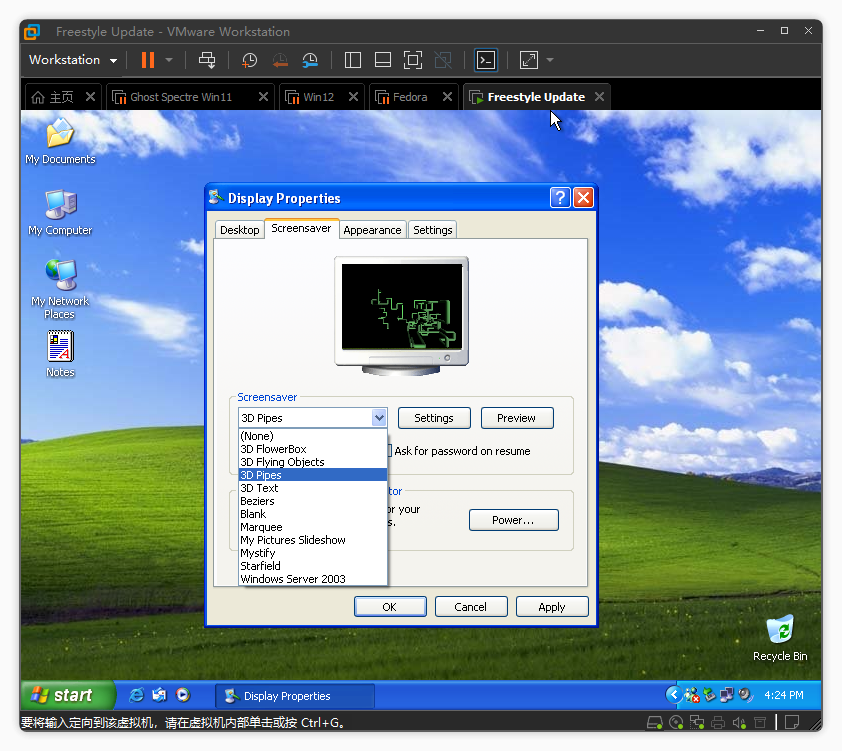Viewport: 842px width, 751px height.
Task: Switch to the Appearance tab
Action: pyautogui.click(x=372, y=230)
